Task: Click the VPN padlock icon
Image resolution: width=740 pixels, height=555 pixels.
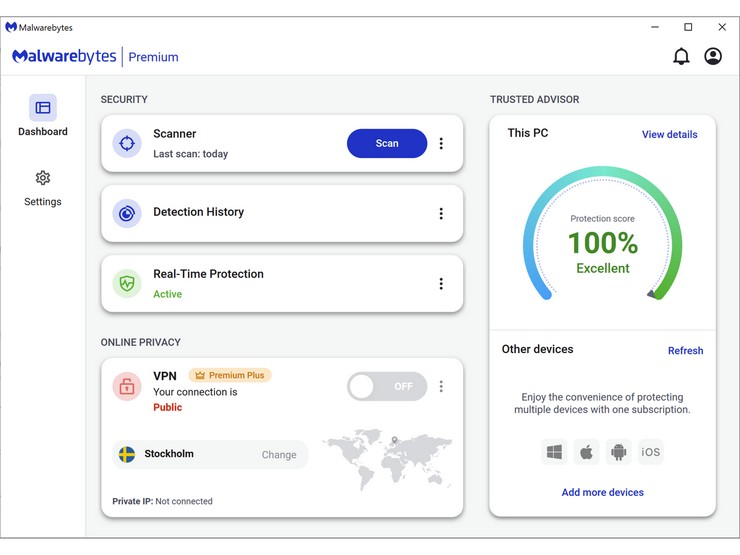Action: (x=127, y=387)
